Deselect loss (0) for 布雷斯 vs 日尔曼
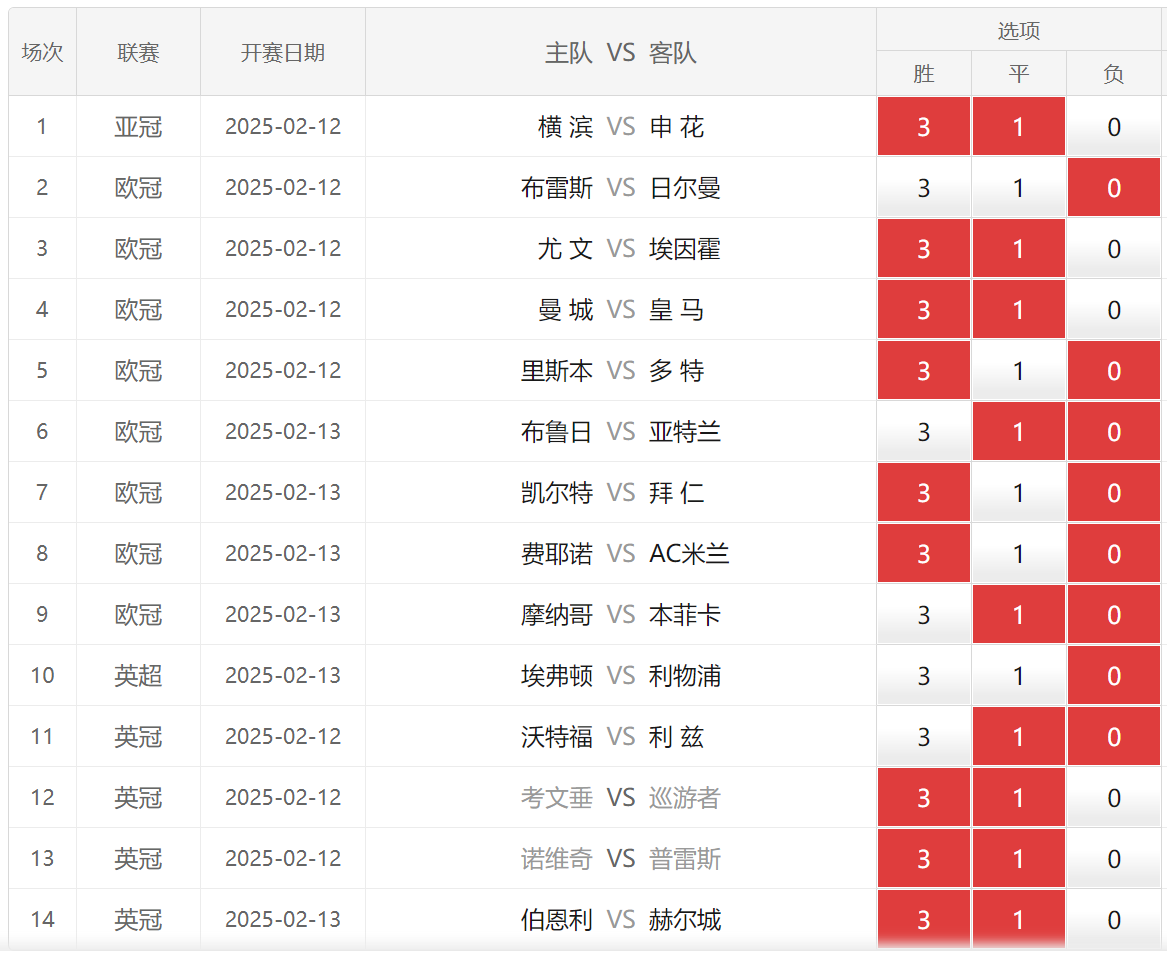 click(1113, 188)
